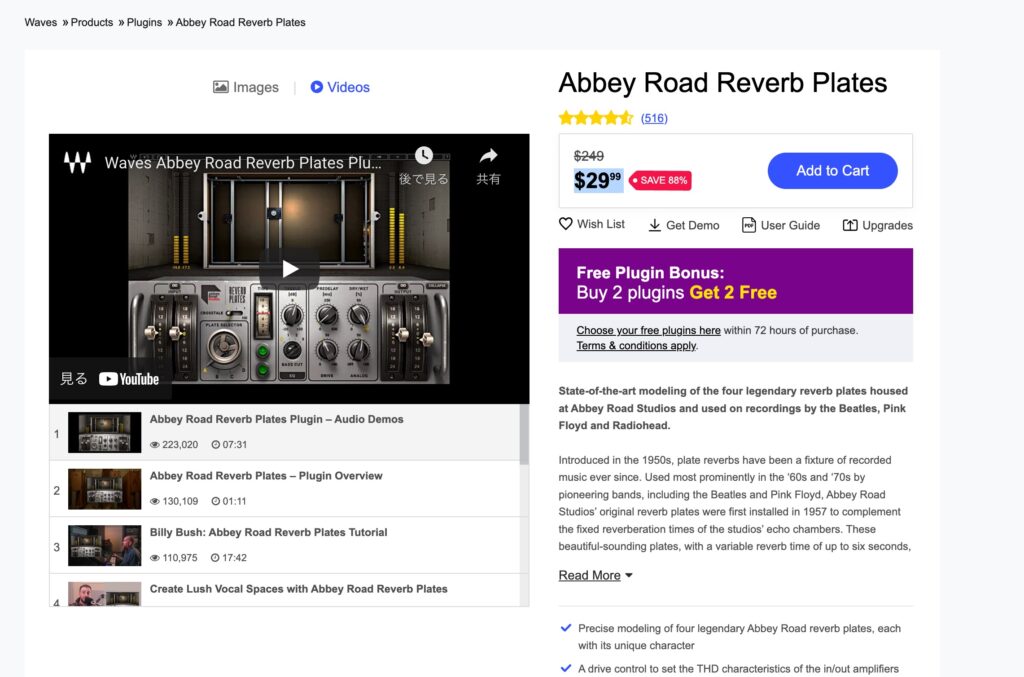1024x677 pixels.
Task: Select Audio Demos video thumbnail
Action: point(104,433)
